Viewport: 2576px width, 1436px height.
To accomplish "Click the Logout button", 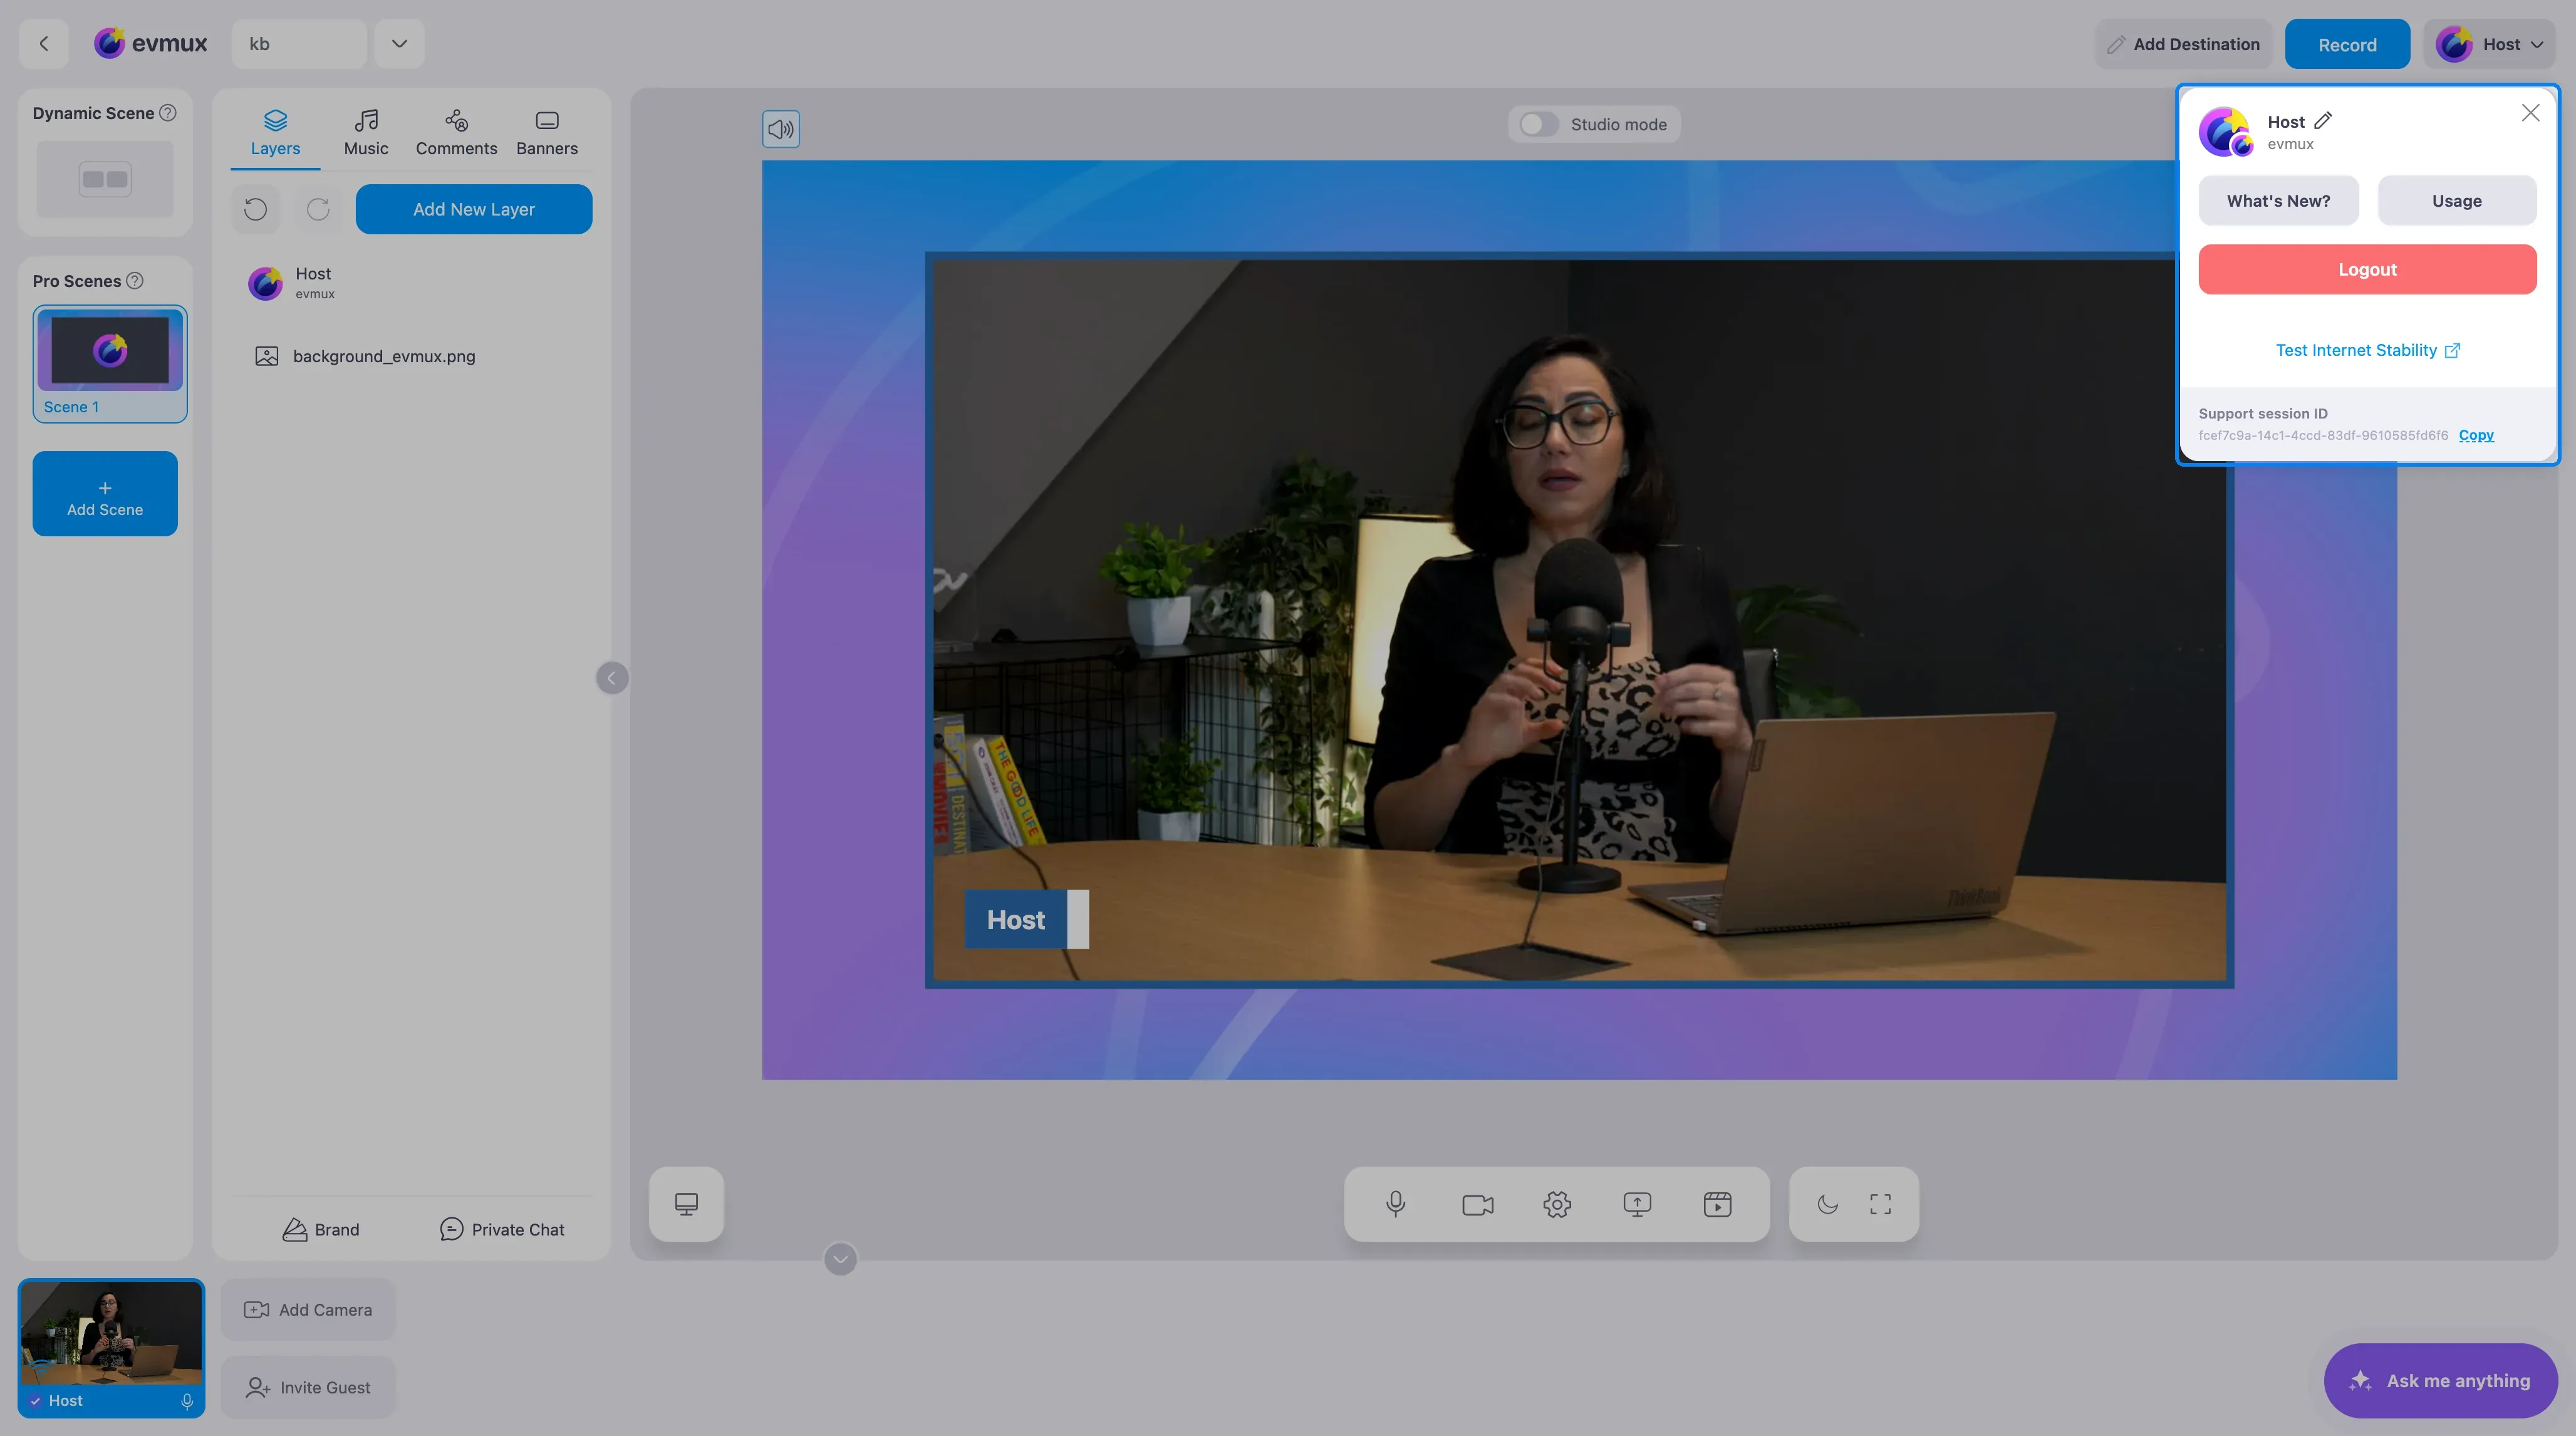I will (x=2367, y=269).
